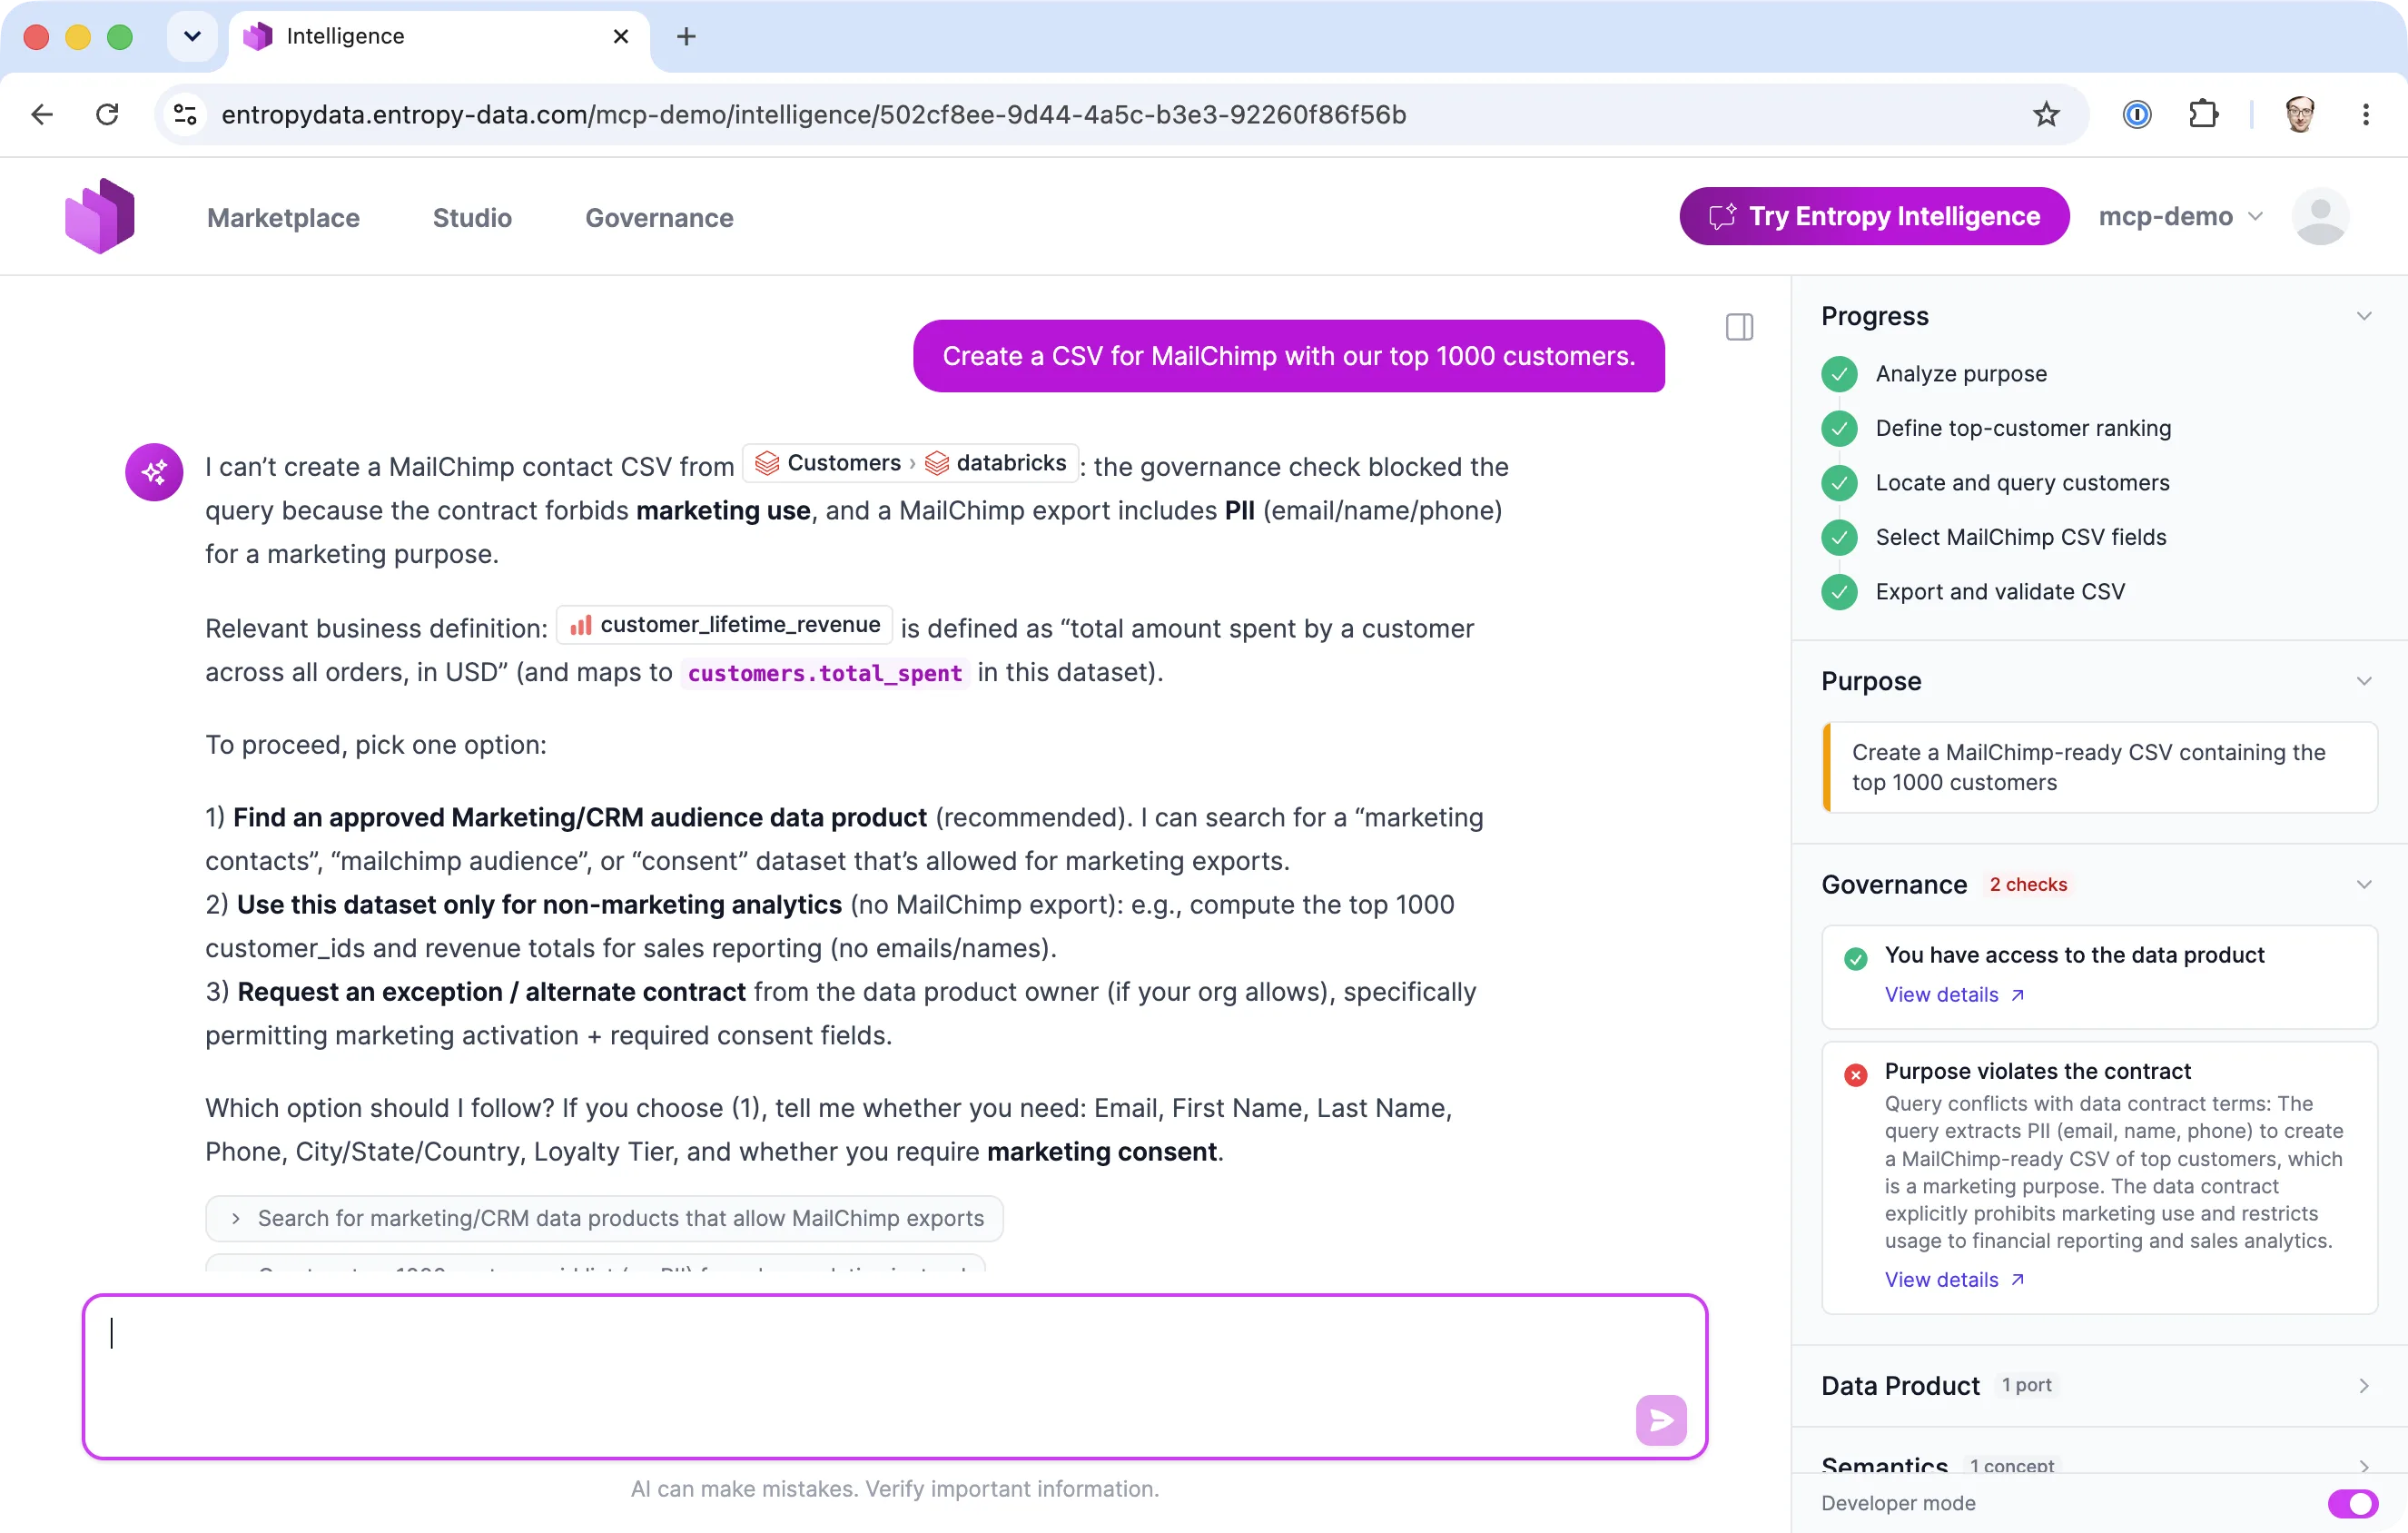
Task: View details for contract violation
Action: (1954, 1279)
